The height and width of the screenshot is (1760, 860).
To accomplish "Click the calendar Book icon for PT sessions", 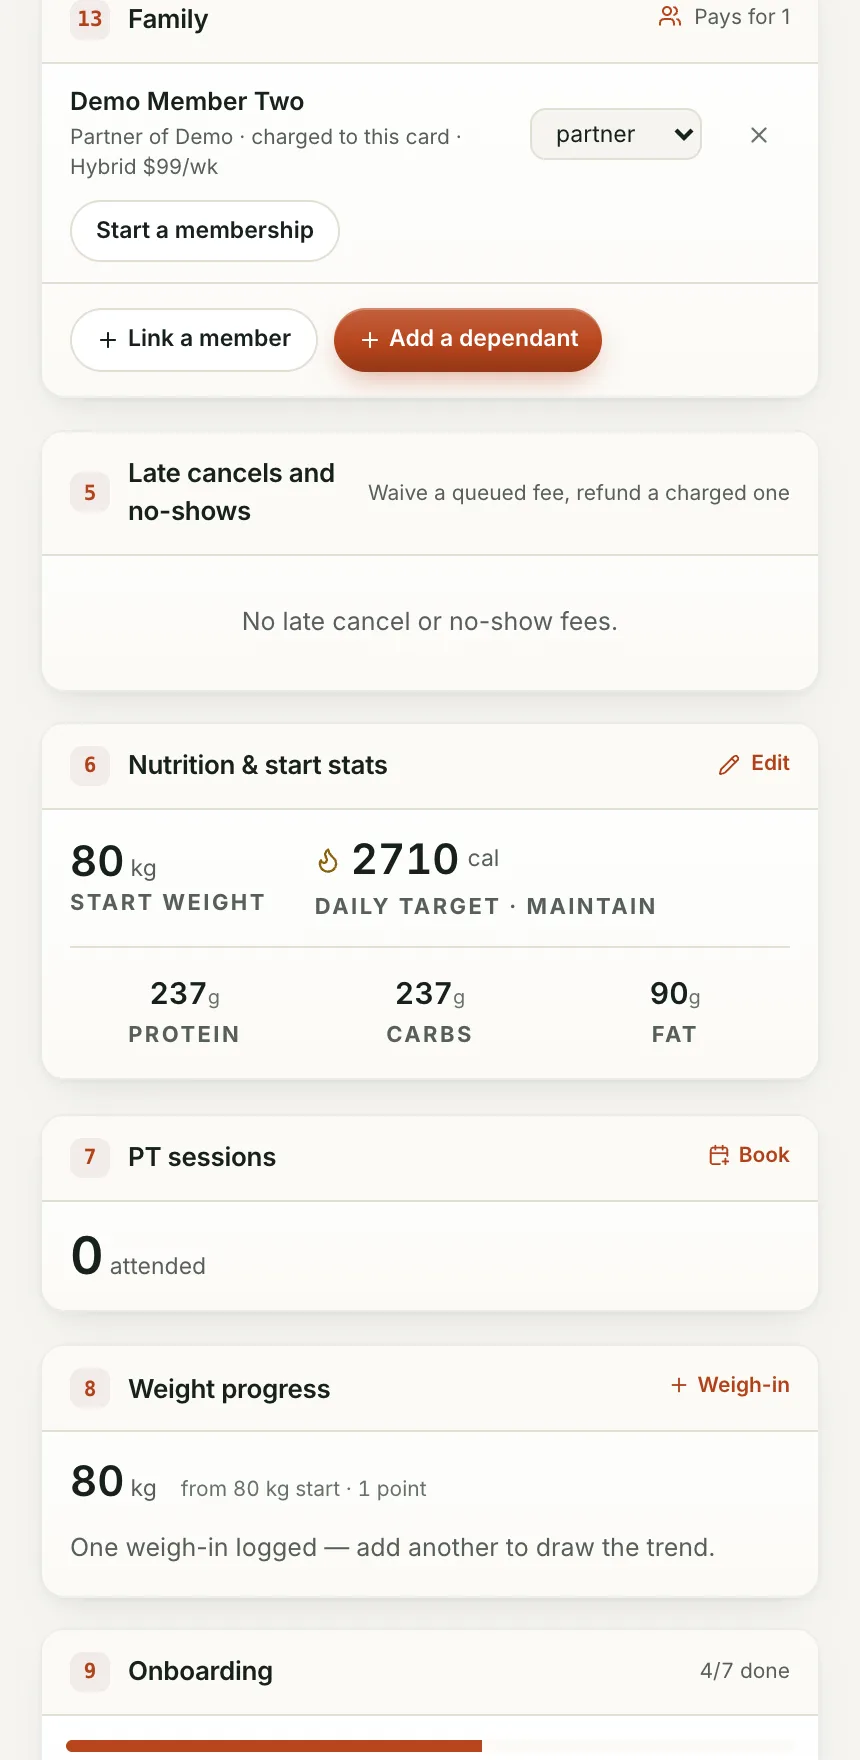I will [x=719, y=1156].
